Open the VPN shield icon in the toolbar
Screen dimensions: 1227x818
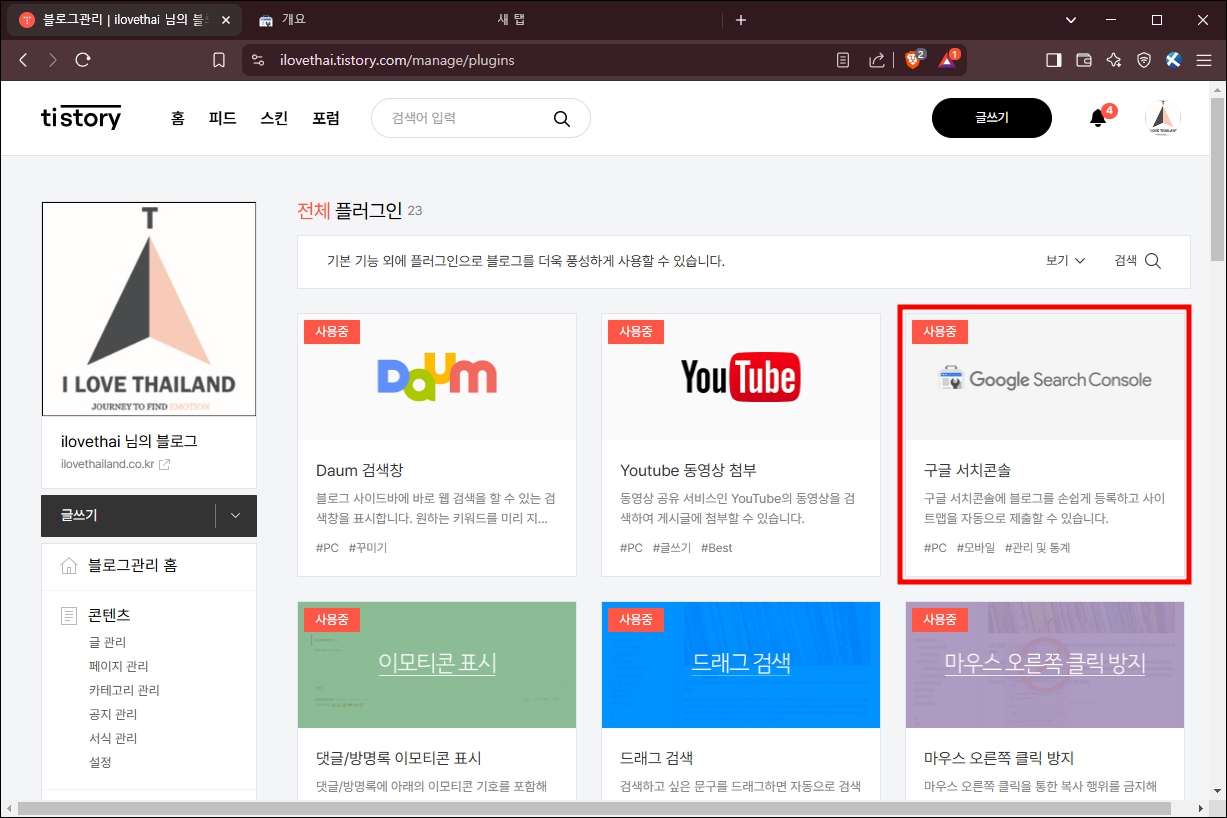tap(1144, 60)
